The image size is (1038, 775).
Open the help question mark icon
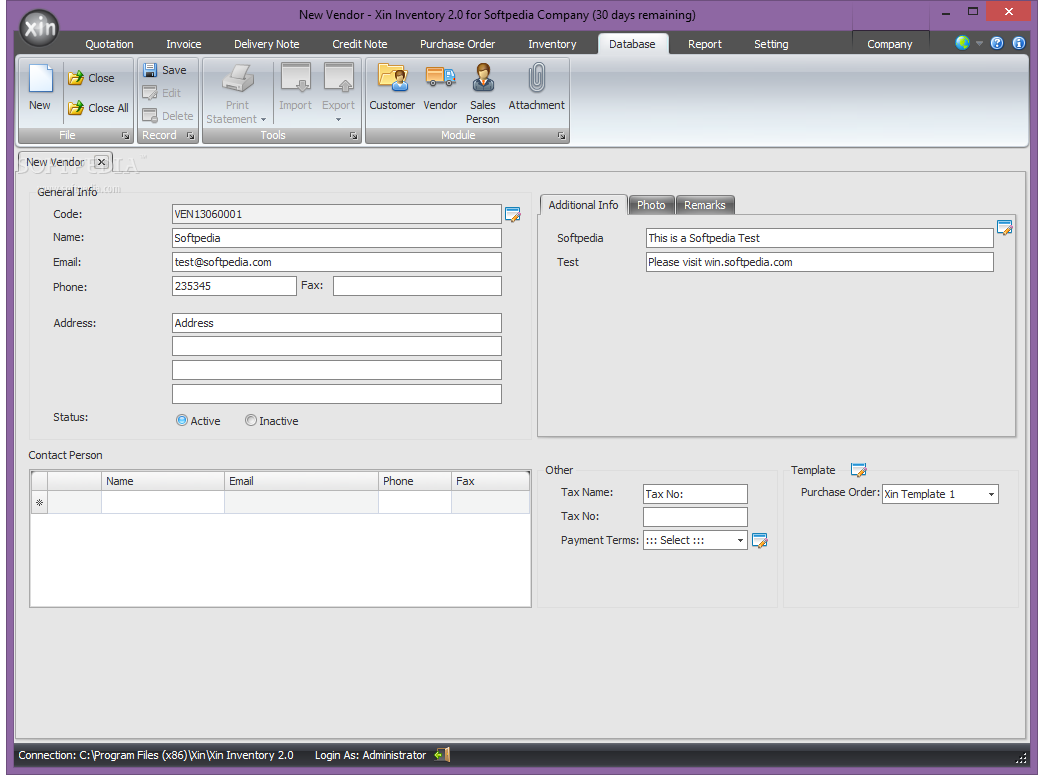996,43
